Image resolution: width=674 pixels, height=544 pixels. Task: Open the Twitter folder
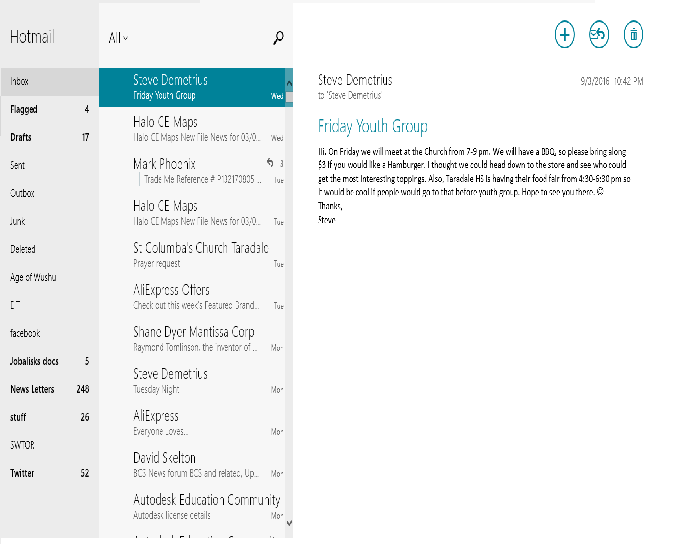[x=49, y=474]
